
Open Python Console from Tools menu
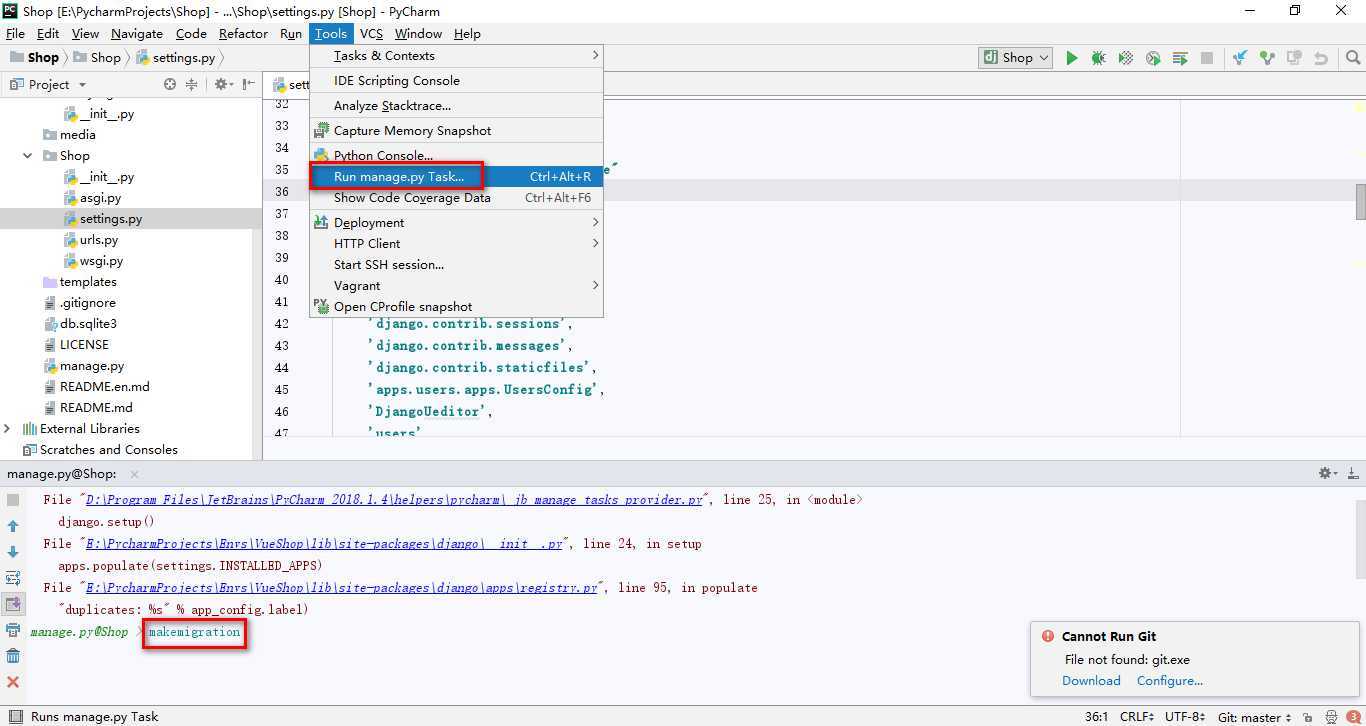[x=456, y=156]
